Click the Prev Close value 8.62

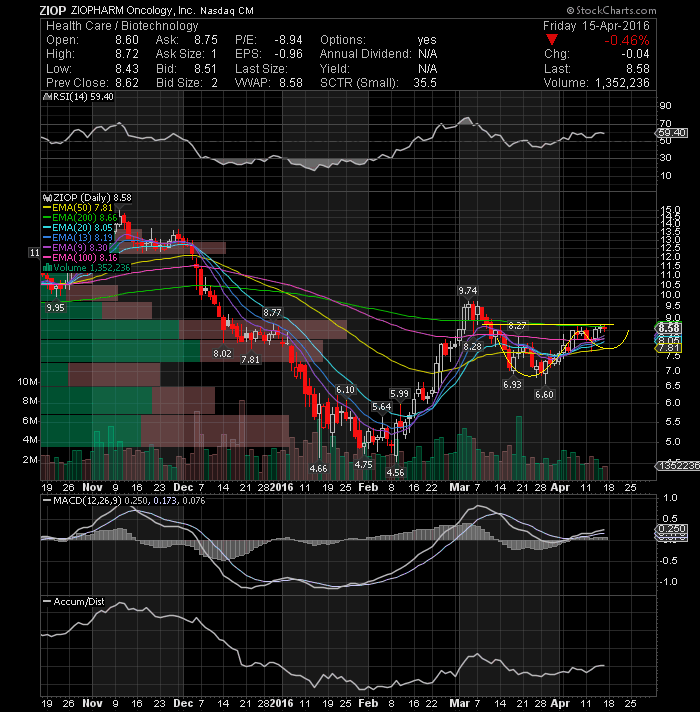[127, 83]
